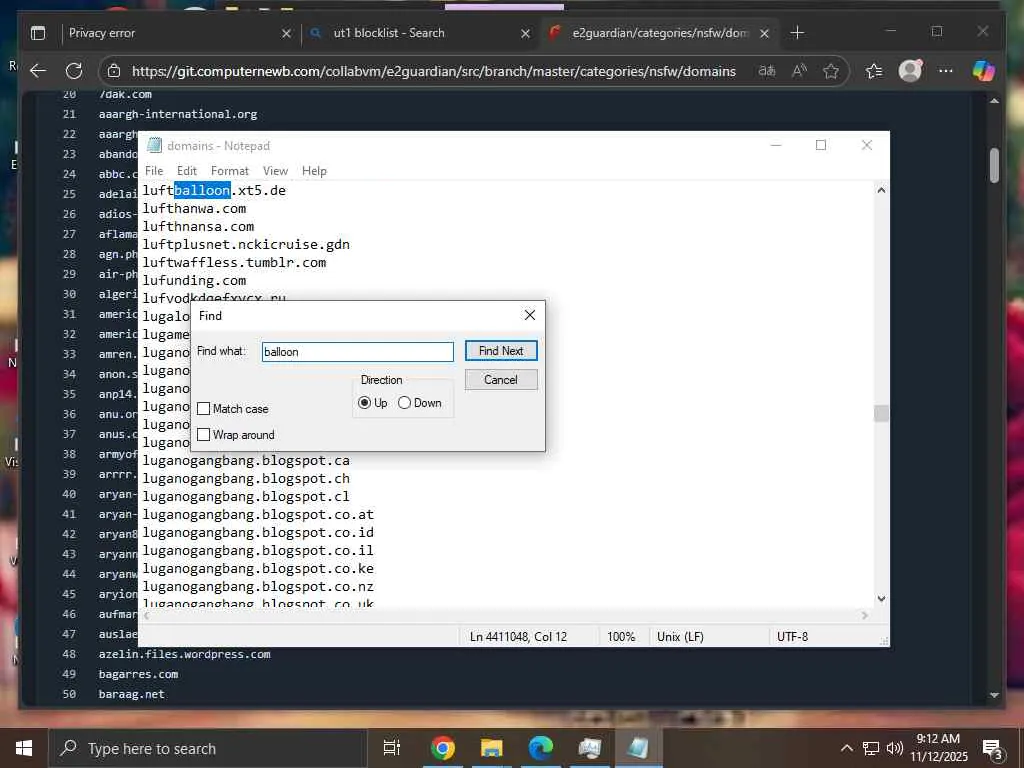Click line luftwaffless.tumblr.com in Notepad
Viewport: 1024px width, 768px height.
(x=234, y=263)
